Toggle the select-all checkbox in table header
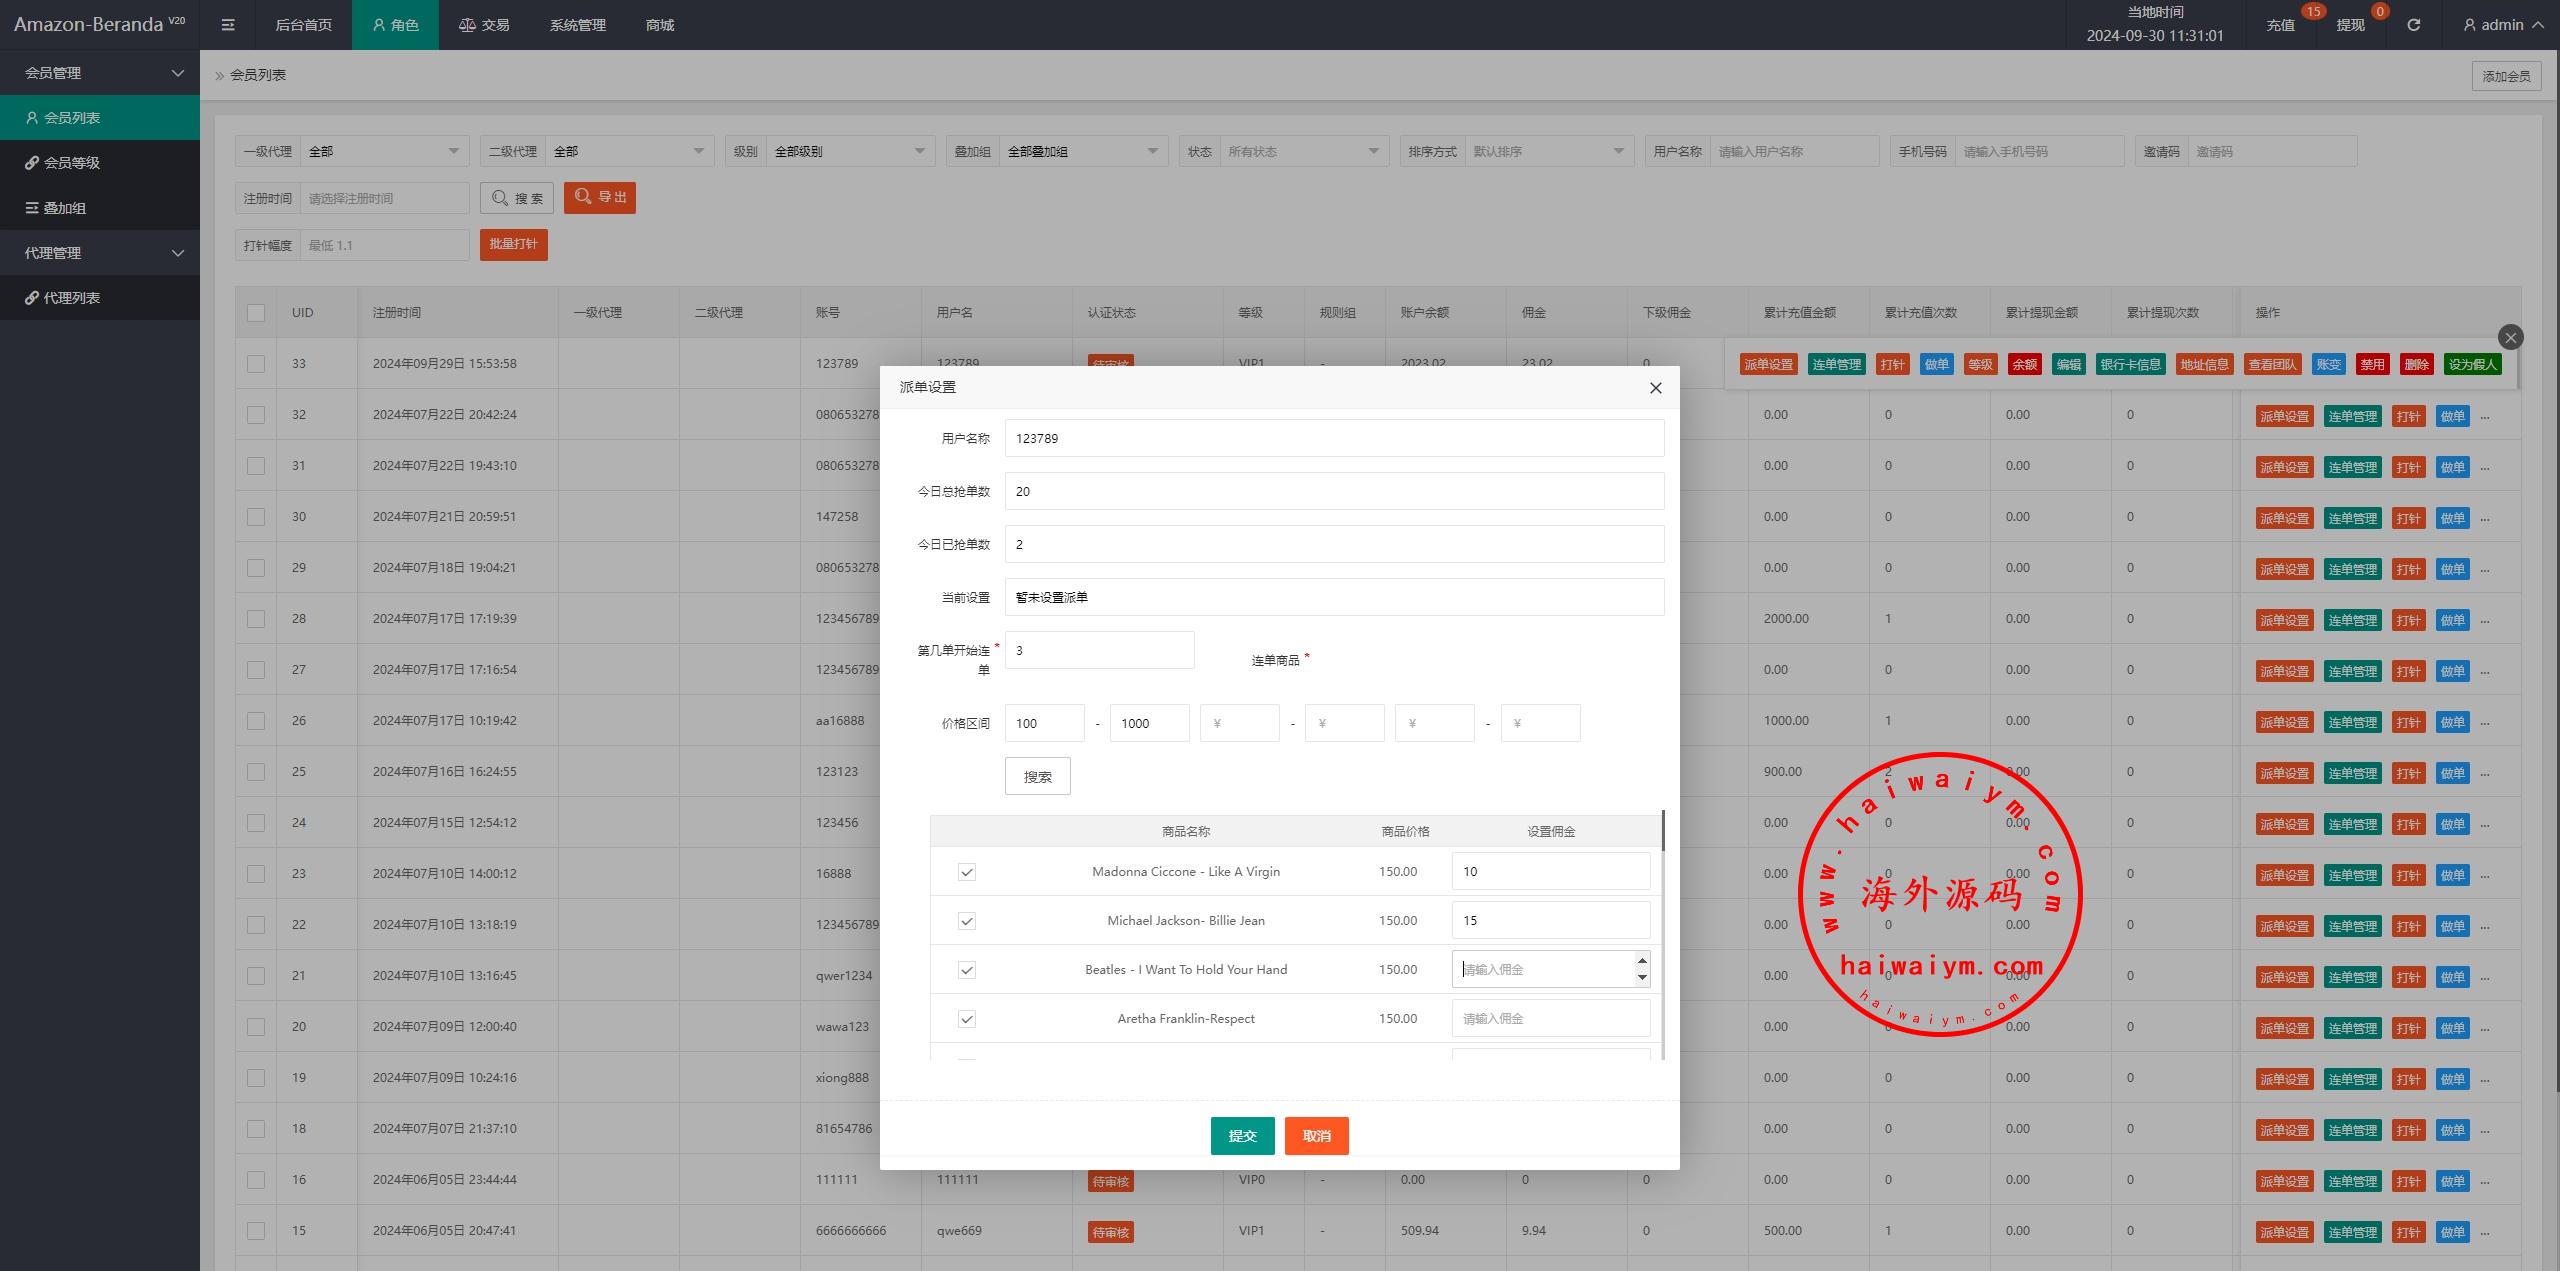 256,313
